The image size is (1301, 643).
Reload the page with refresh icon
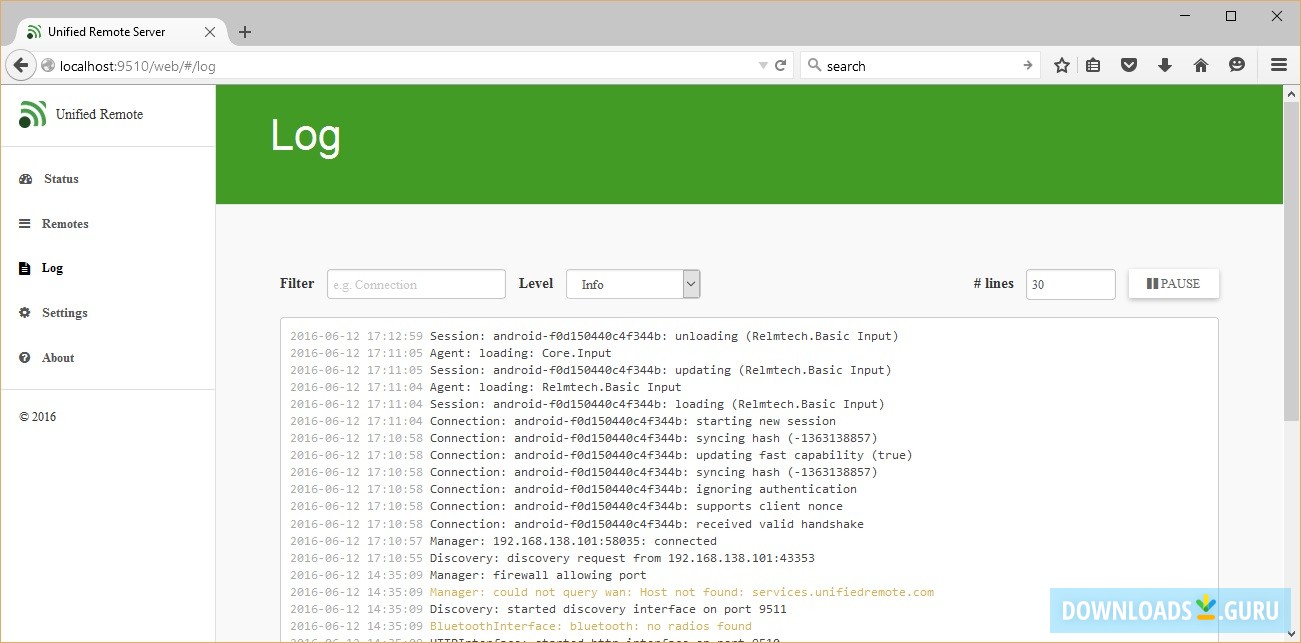tap(781, 64)
